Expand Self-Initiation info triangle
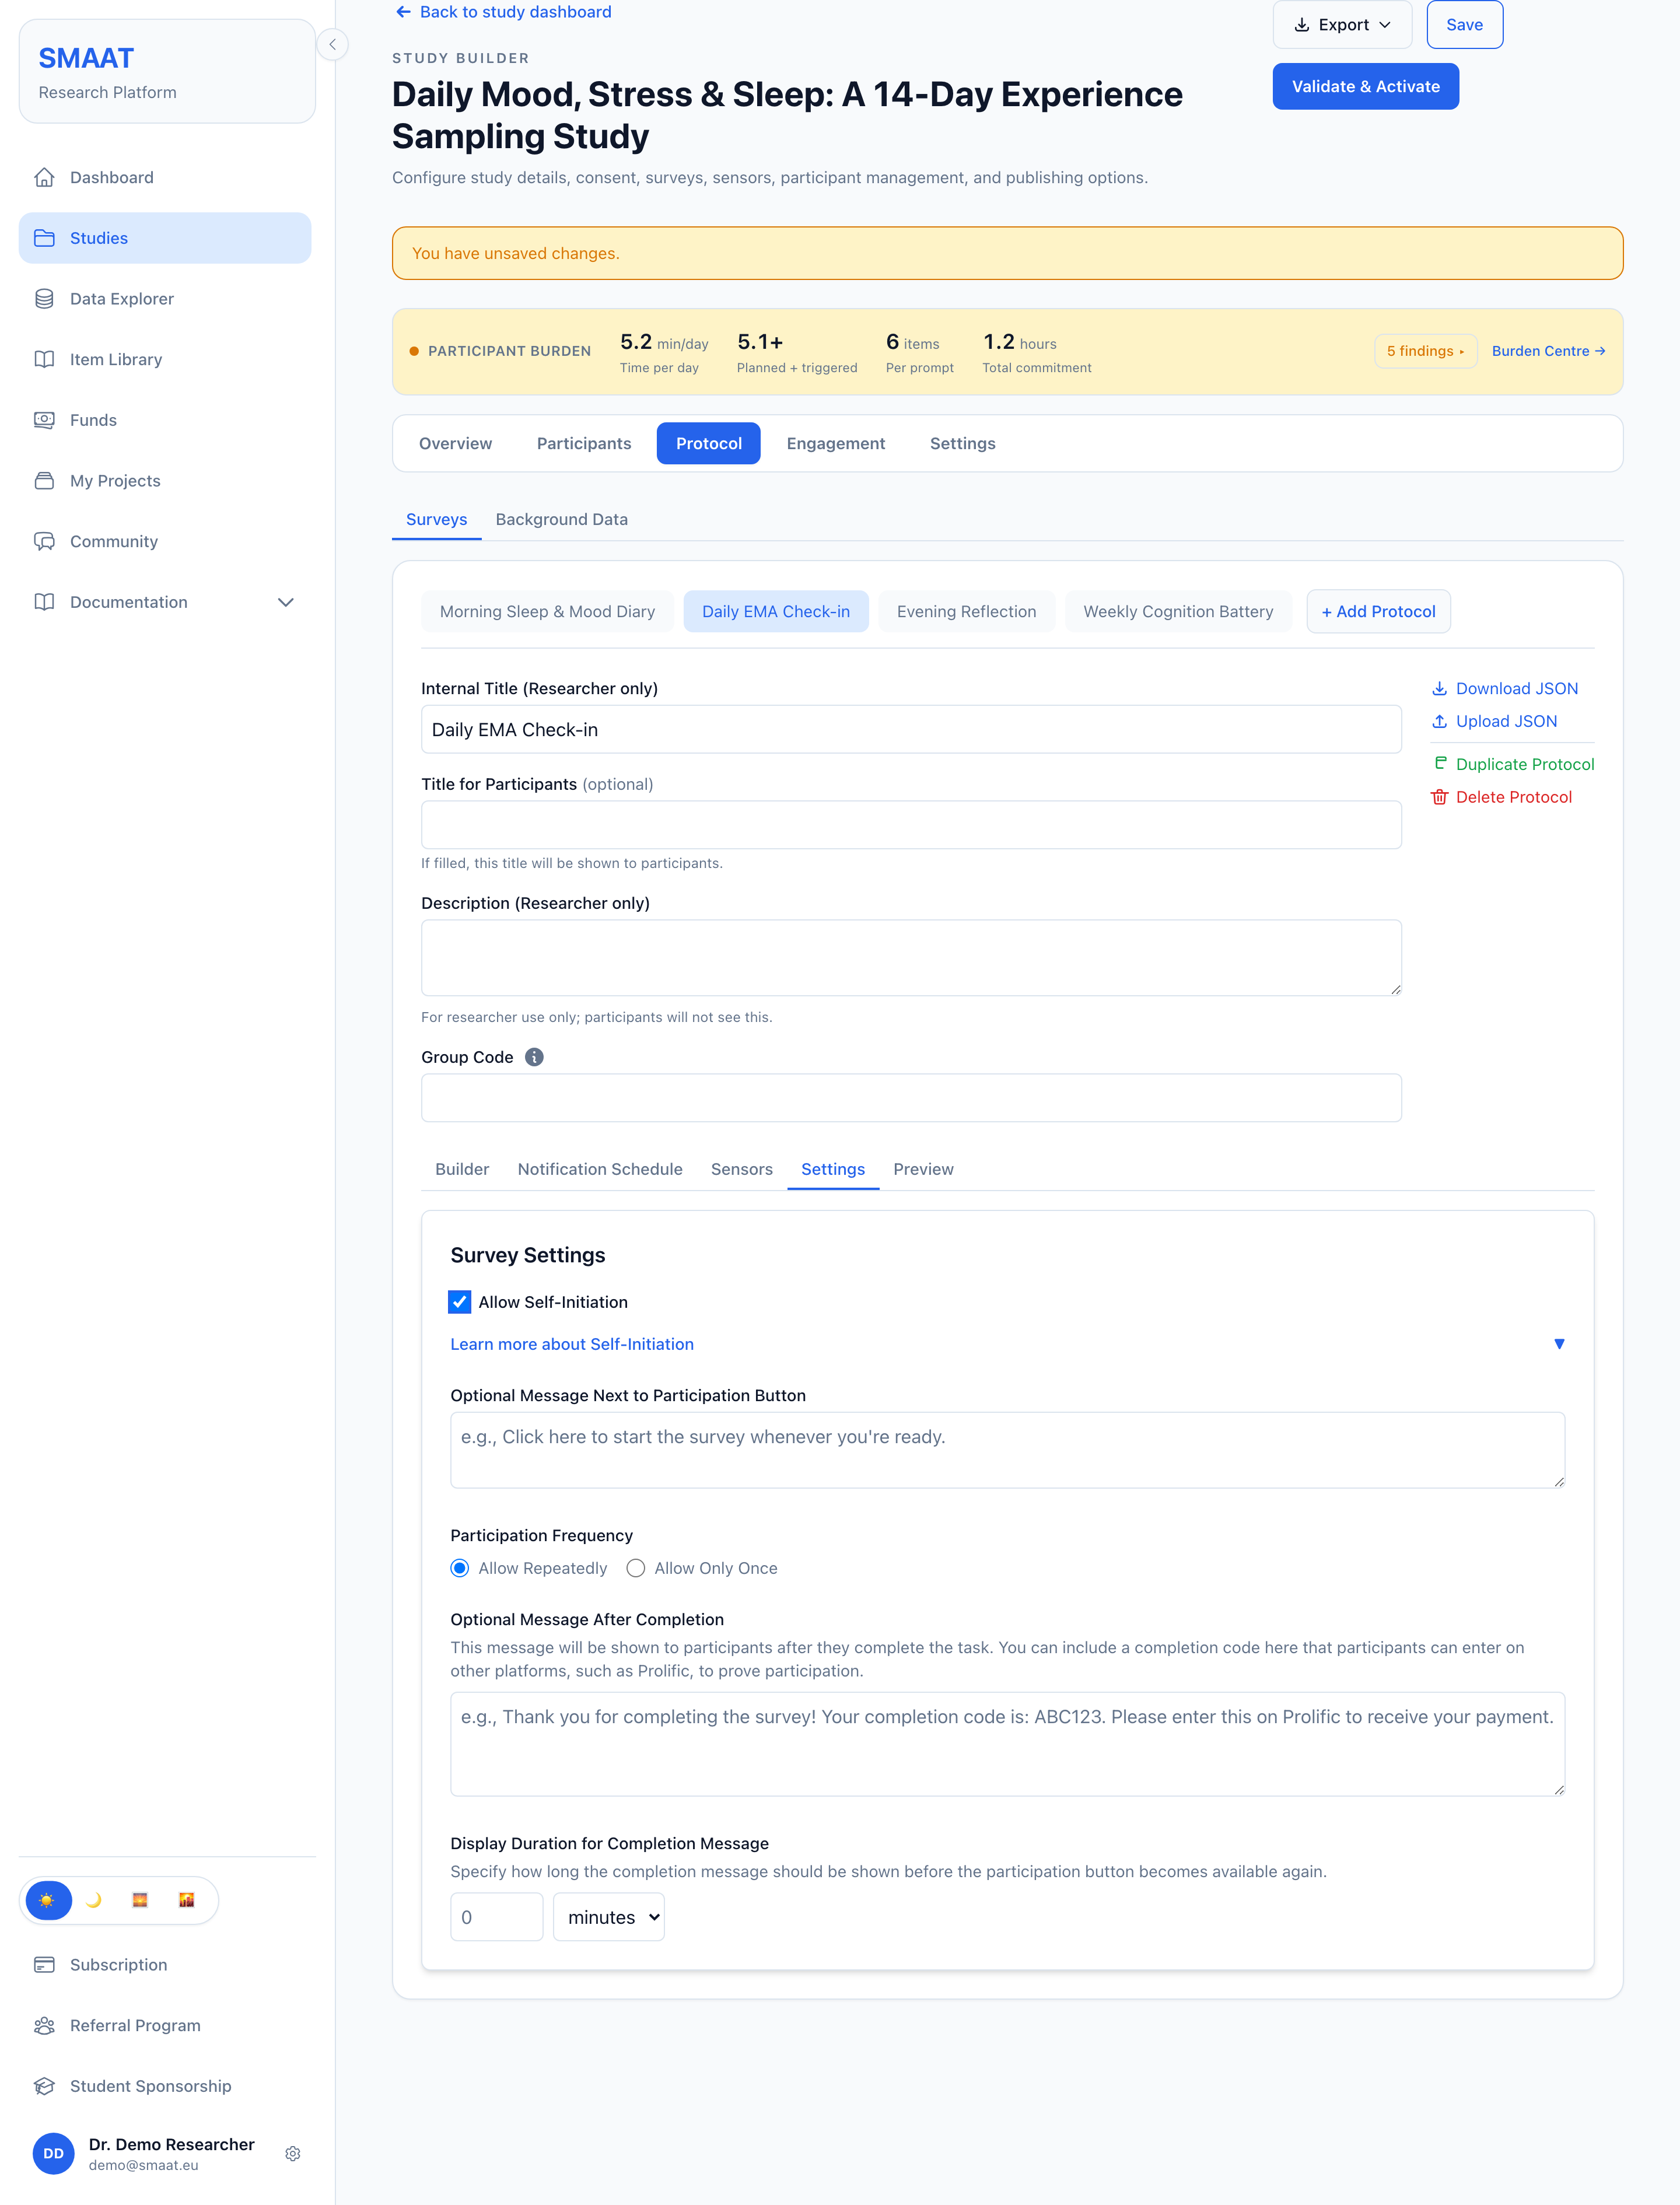Screen dimensions: 1680x2205 click(1559, 1344)
